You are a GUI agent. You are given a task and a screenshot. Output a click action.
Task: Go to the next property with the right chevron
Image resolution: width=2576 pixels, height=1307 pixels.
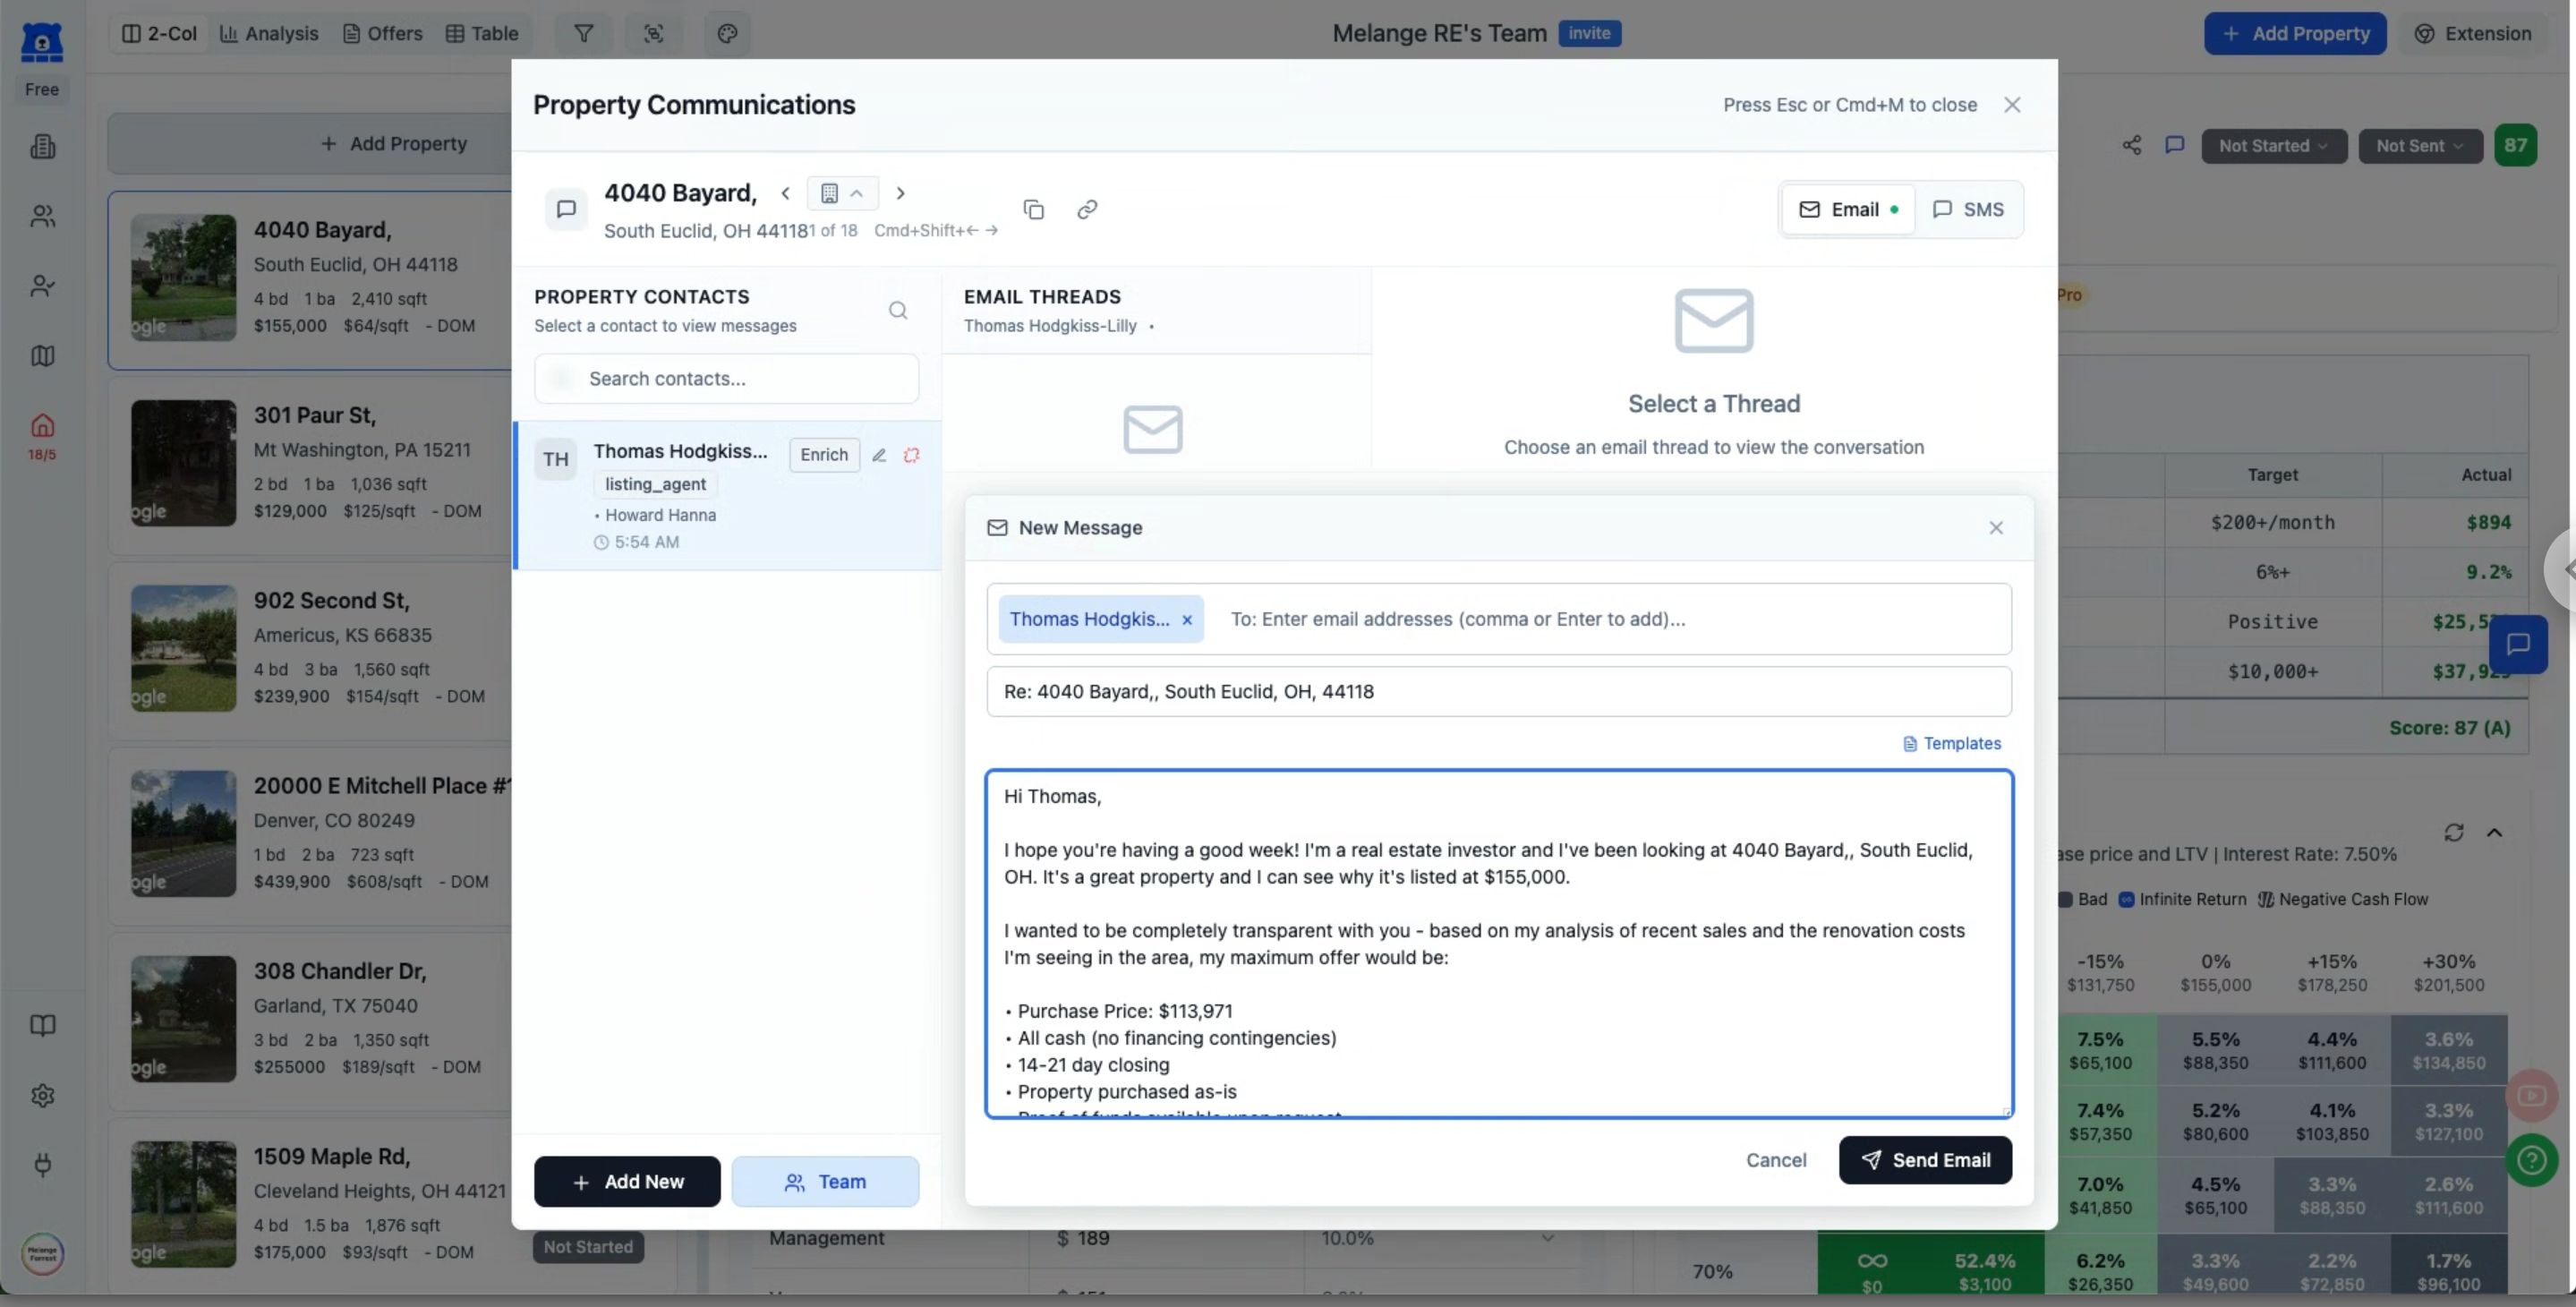click(900, 193)
